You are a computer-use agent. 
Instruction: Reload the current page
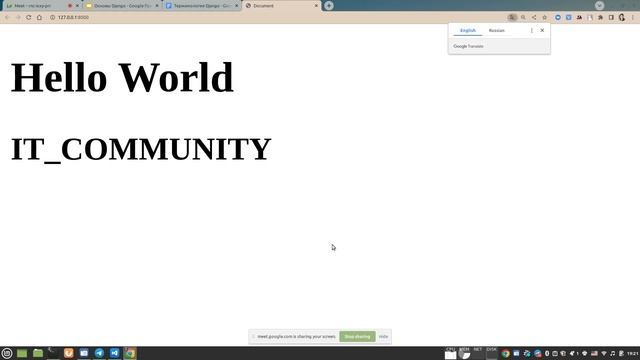[x=29, y=18]
